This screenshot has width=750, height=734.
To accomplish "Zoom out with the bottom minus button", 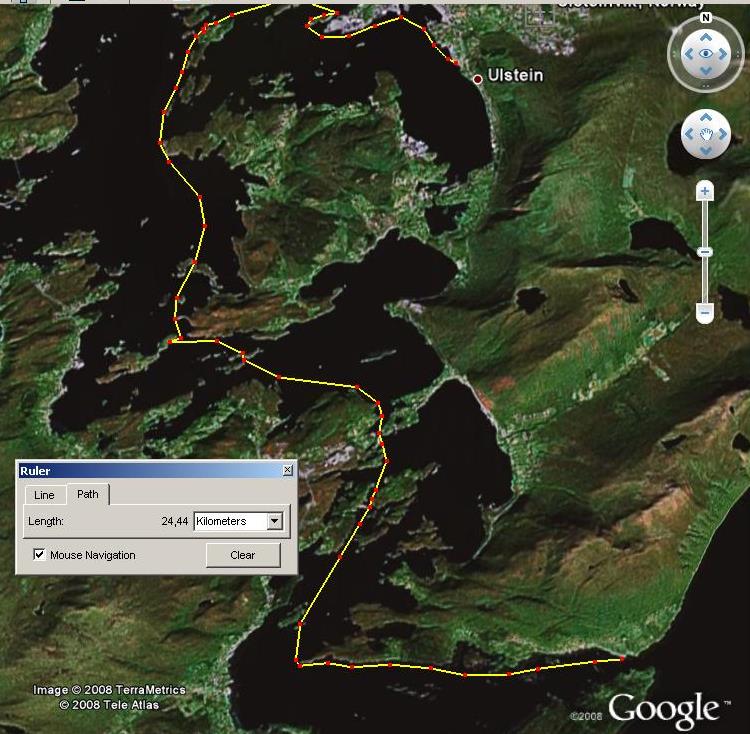I will coord(705,313).
